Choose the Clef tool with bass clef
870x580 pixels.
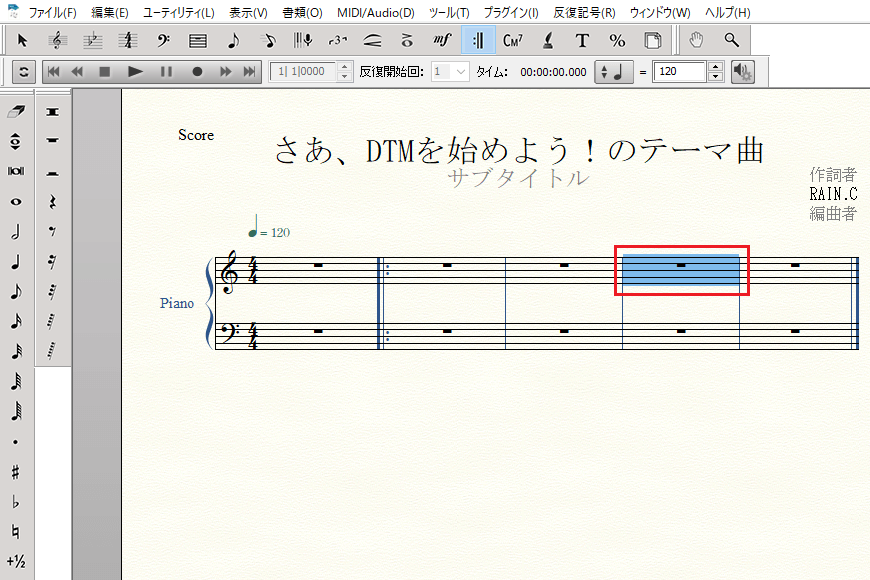(163, 41)
